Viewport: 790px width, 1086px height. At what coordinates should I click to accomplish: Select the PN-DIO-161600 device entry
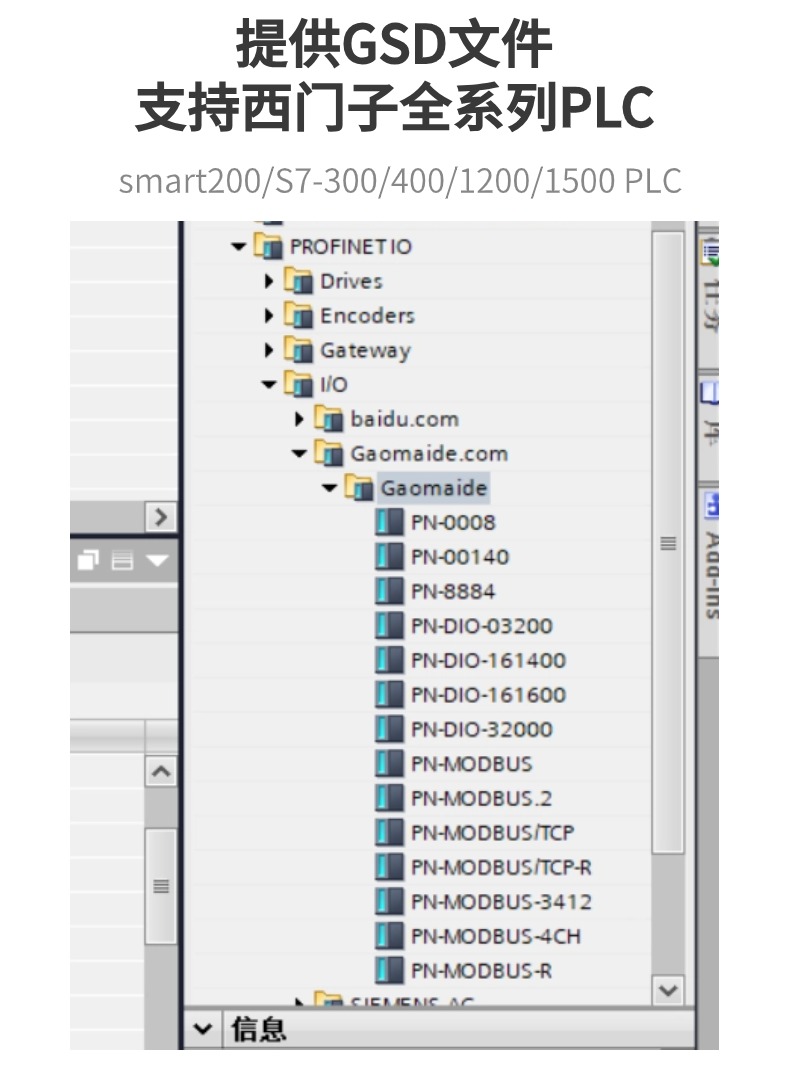489,695
